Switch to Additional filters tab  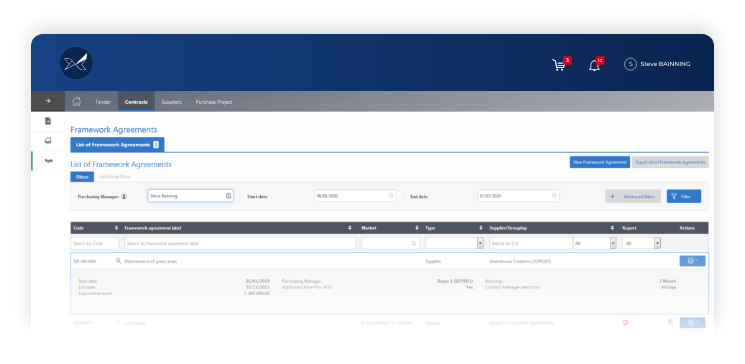pos(115,177)
